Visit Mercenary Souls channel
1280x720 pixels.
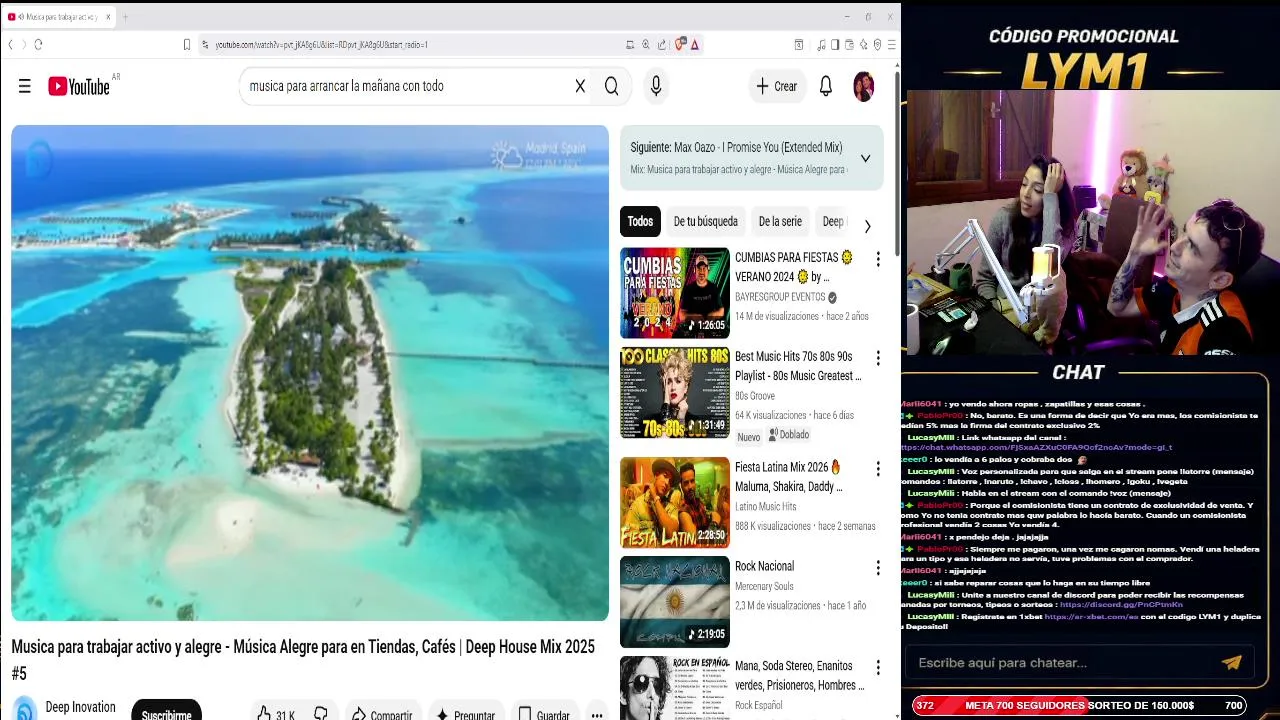tap(764, 586)
